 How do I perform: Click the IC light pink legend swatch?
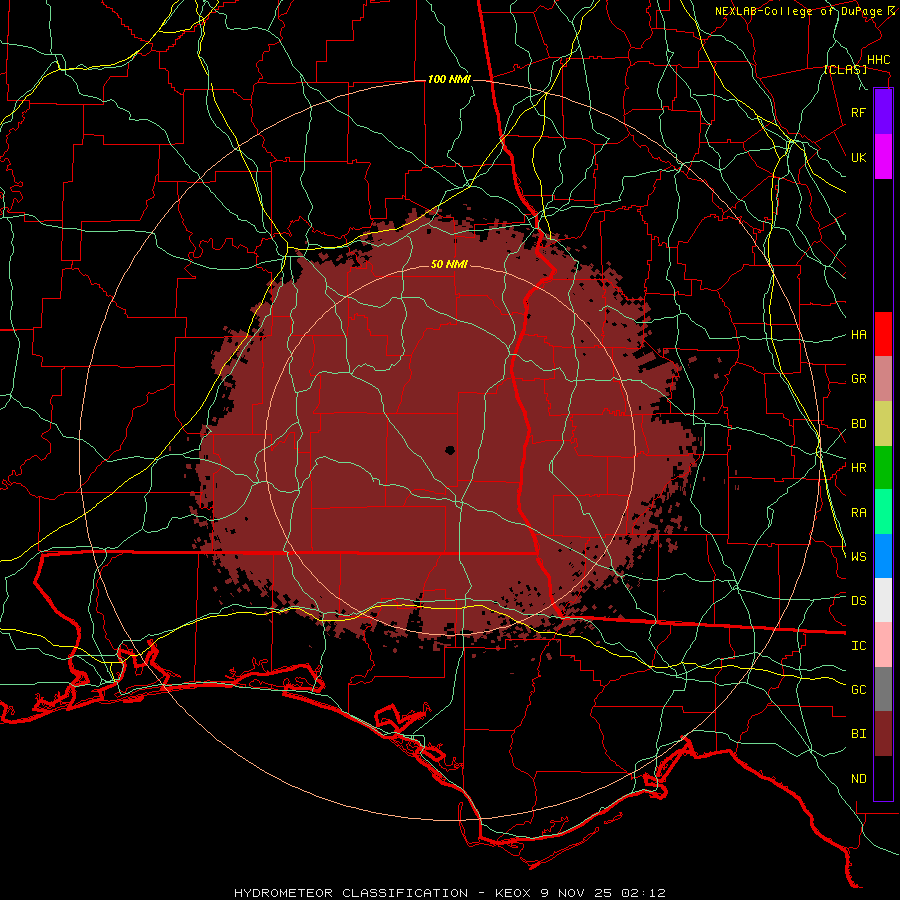[883, 645]
